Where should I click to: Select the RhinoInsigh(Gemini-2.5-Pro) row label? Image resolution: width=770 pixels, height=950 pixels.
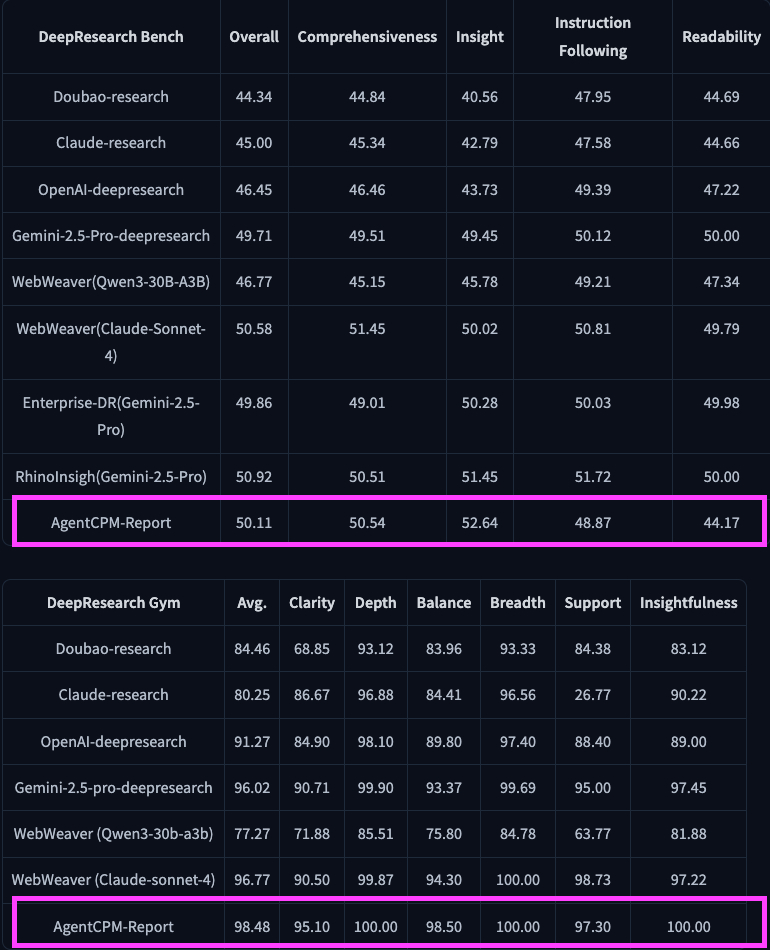111,477
